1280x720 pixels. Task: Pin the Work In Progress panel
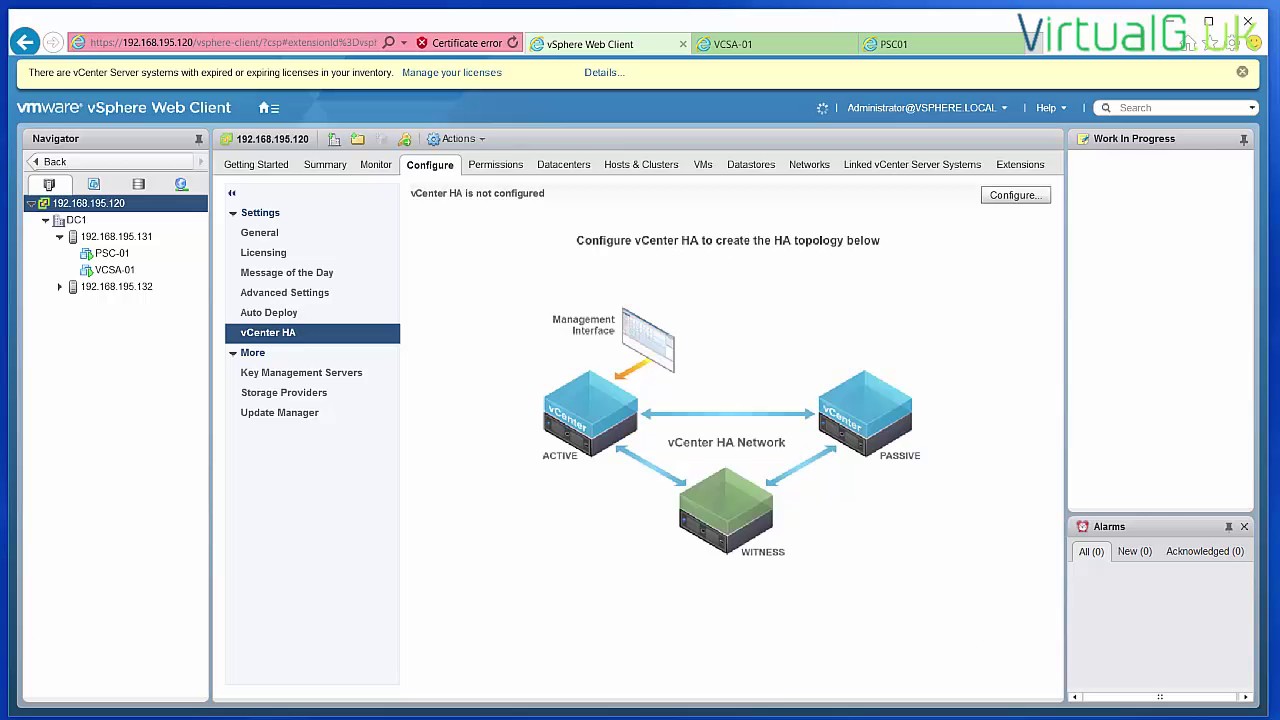point(1244,140)
